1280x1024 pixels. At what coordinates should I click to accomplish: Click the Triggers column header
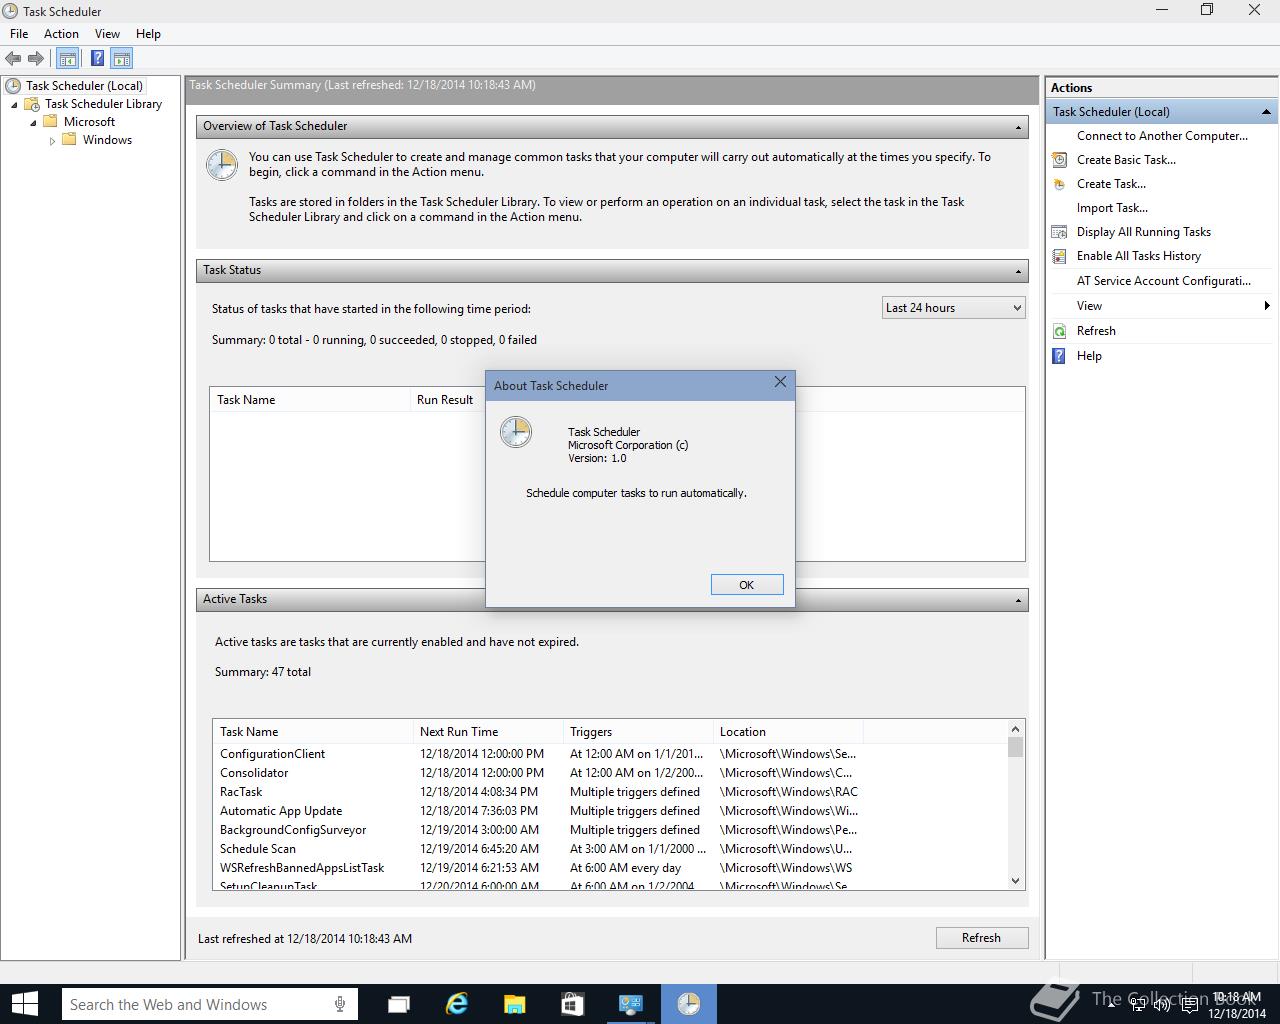638,732
